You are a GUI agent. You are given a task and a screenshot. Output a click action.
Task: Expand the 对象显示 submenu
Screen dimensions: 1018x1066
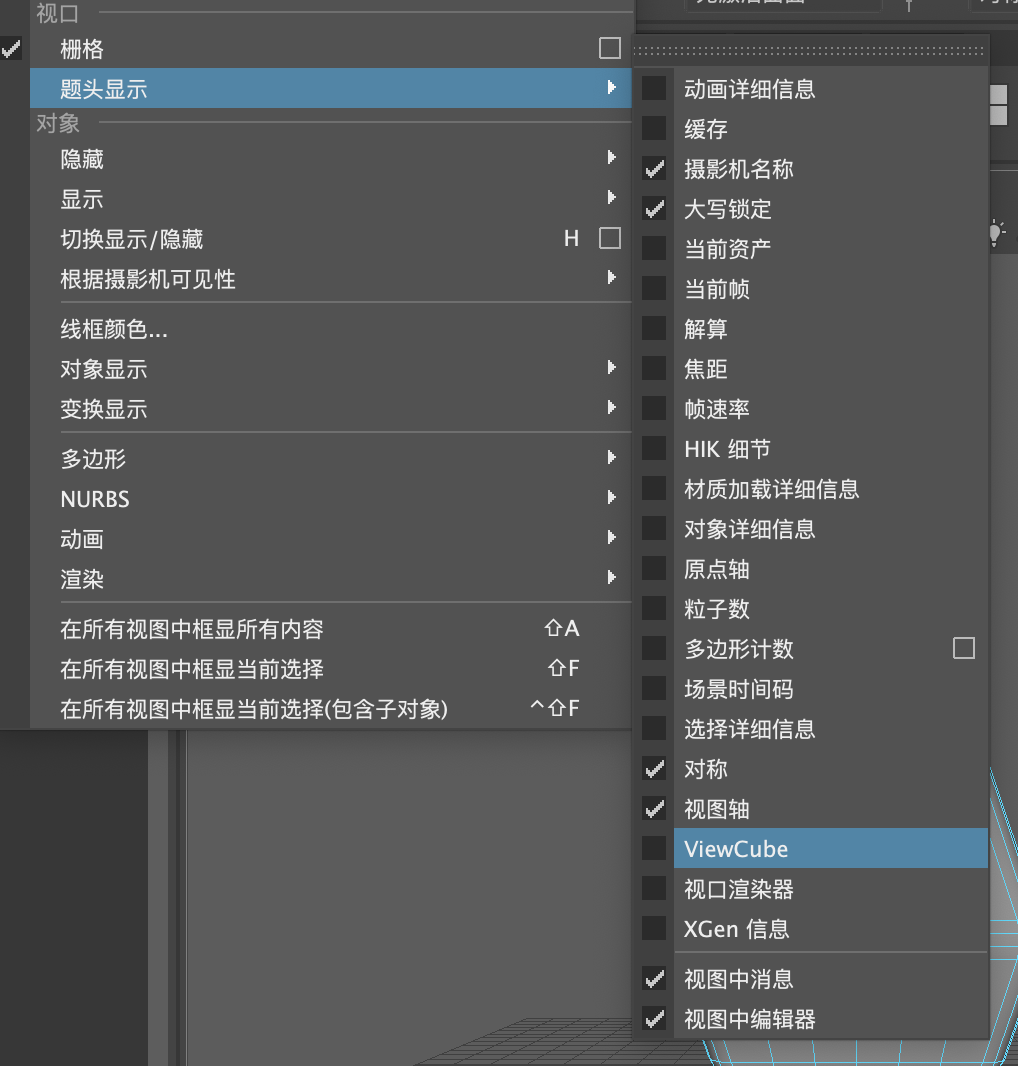pyautogui.click(x=331, y=369)
